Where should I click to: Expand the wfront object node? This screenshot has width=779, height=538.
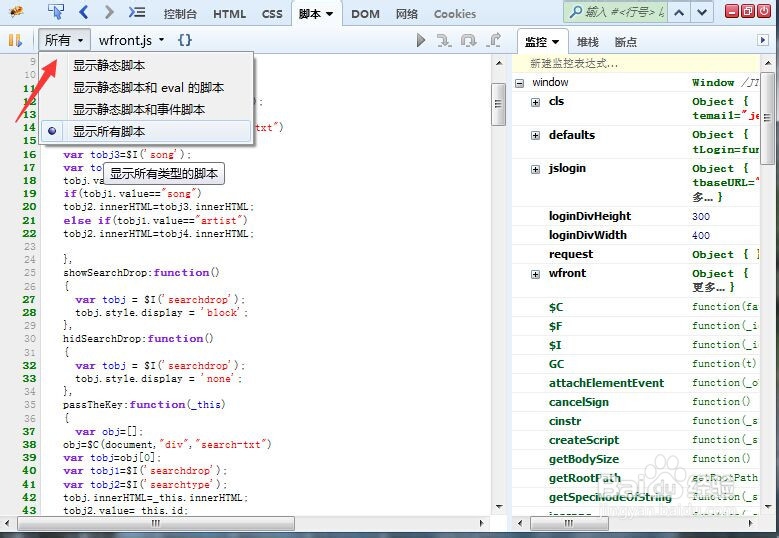536,274
